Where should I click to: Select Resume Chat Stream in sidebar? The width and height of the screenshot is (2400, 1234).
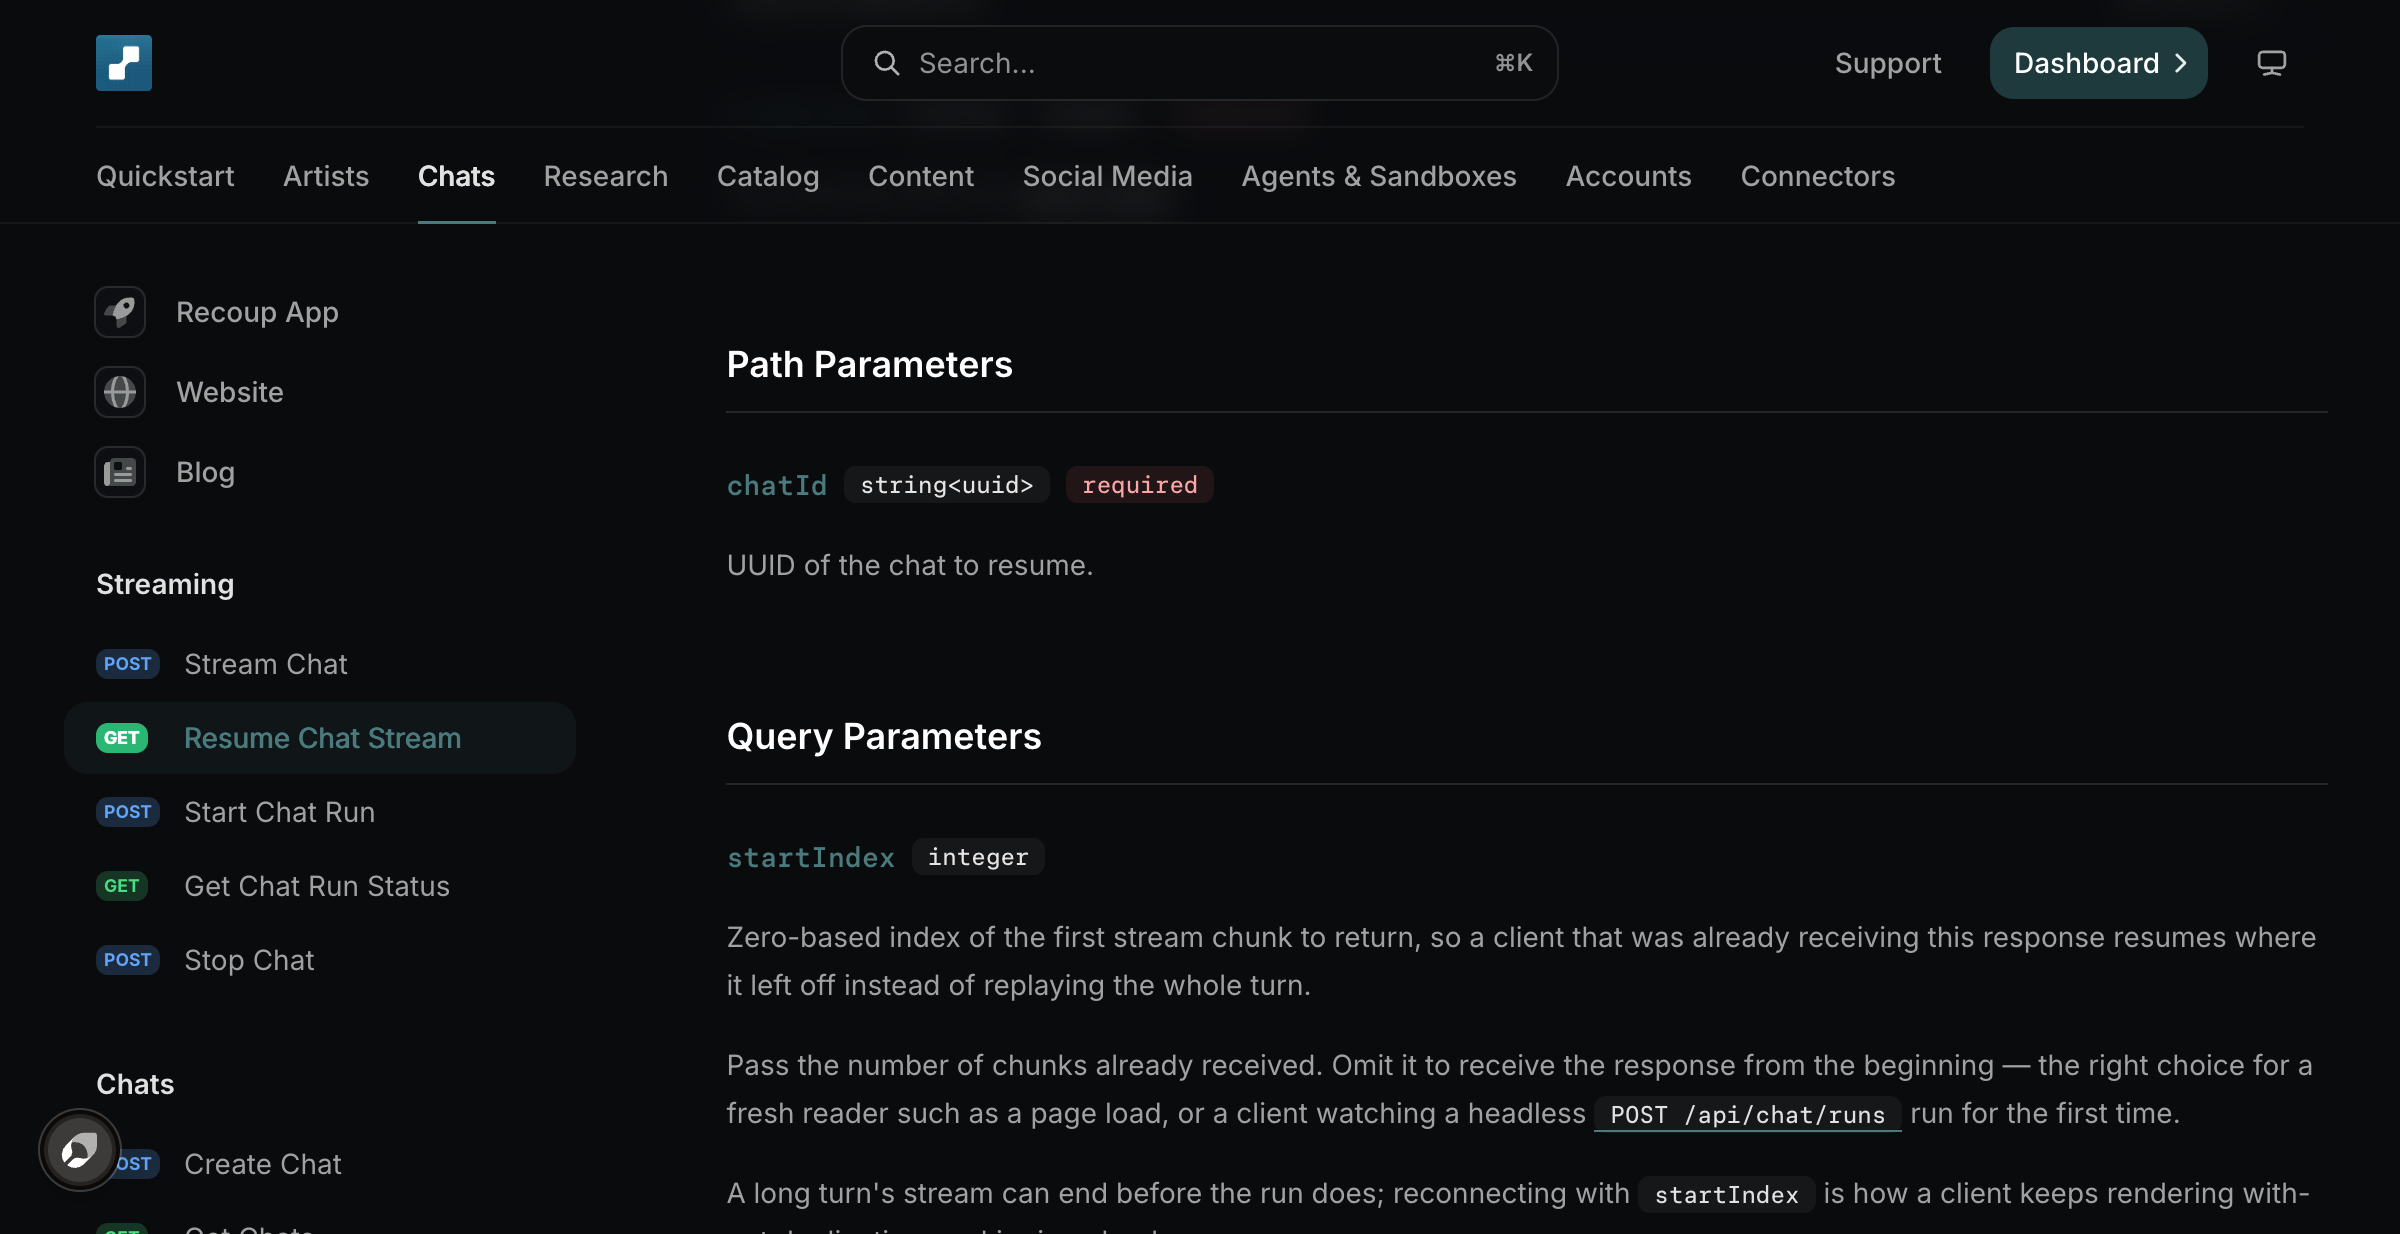point(320,738)
